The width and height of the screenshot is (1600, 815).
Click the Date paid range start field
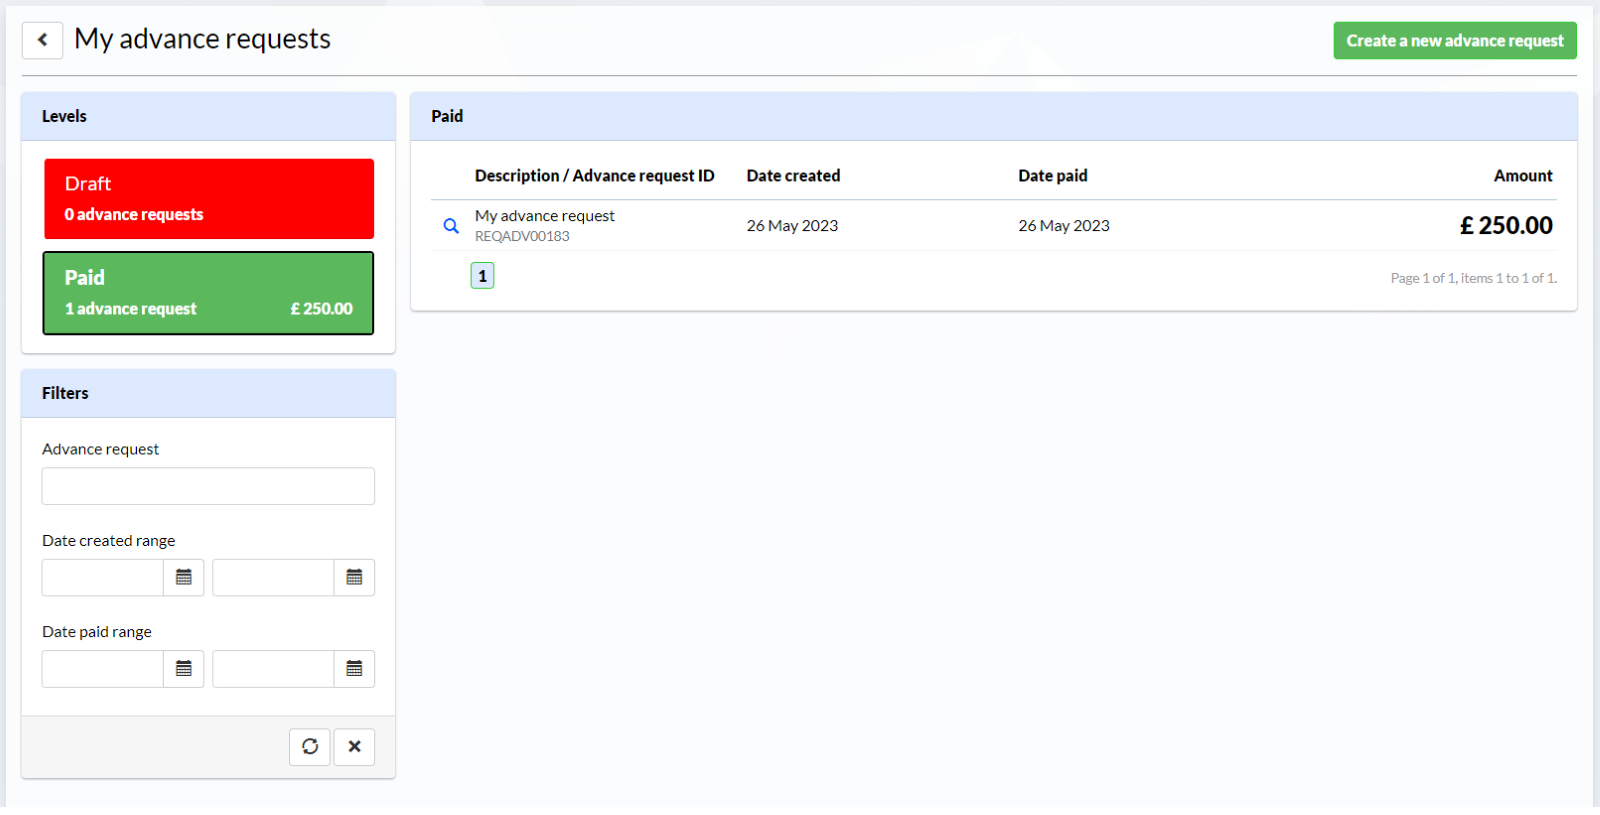pos(103,669)
